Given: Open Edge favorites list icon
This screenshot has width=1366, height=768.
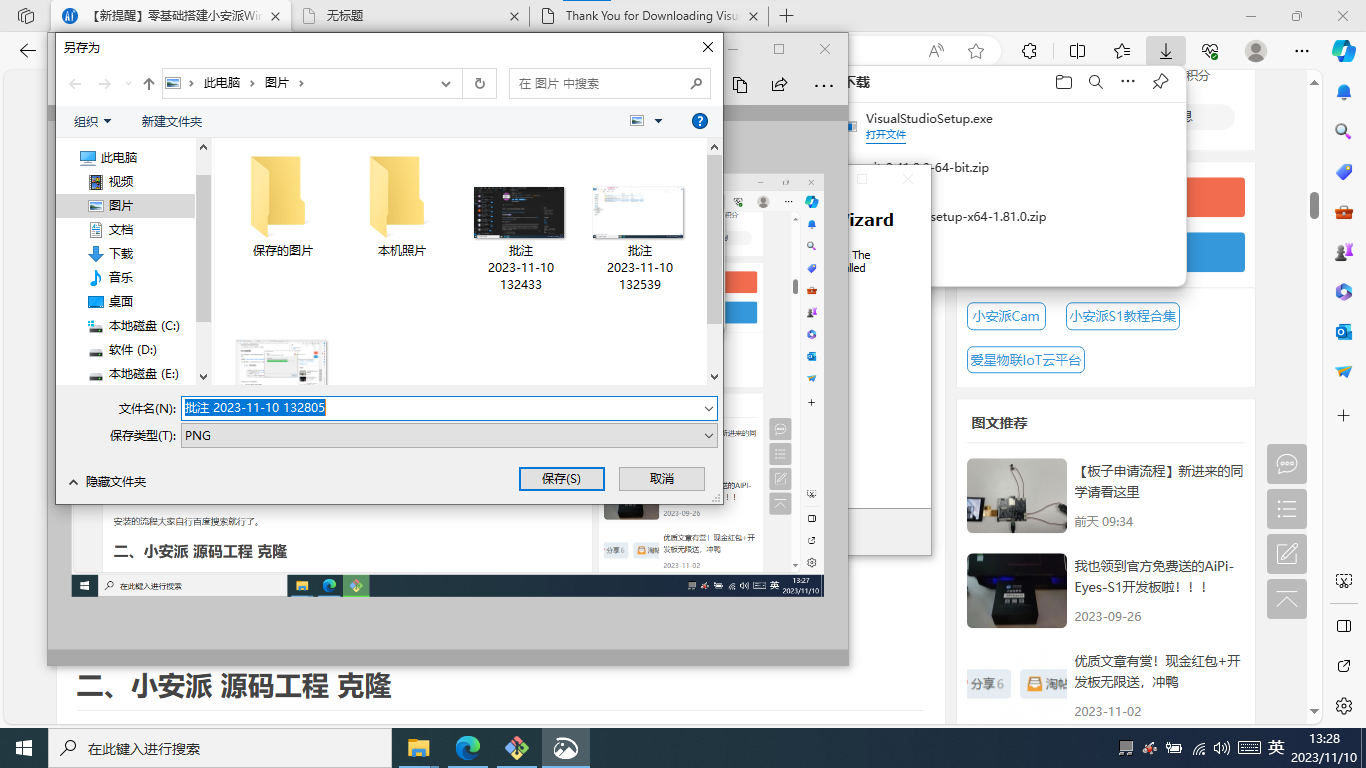Looking at the screenshot, I should pyautogui.click(x=1122, y=51).
